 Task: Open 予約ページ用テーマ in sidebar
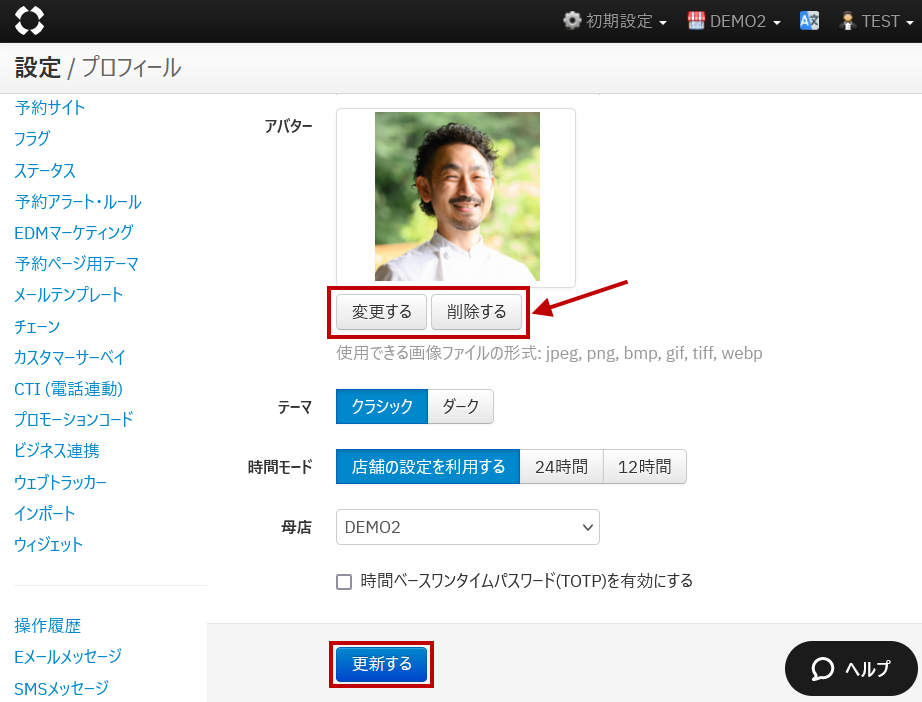pyautogui.click(x=76, y=263)
